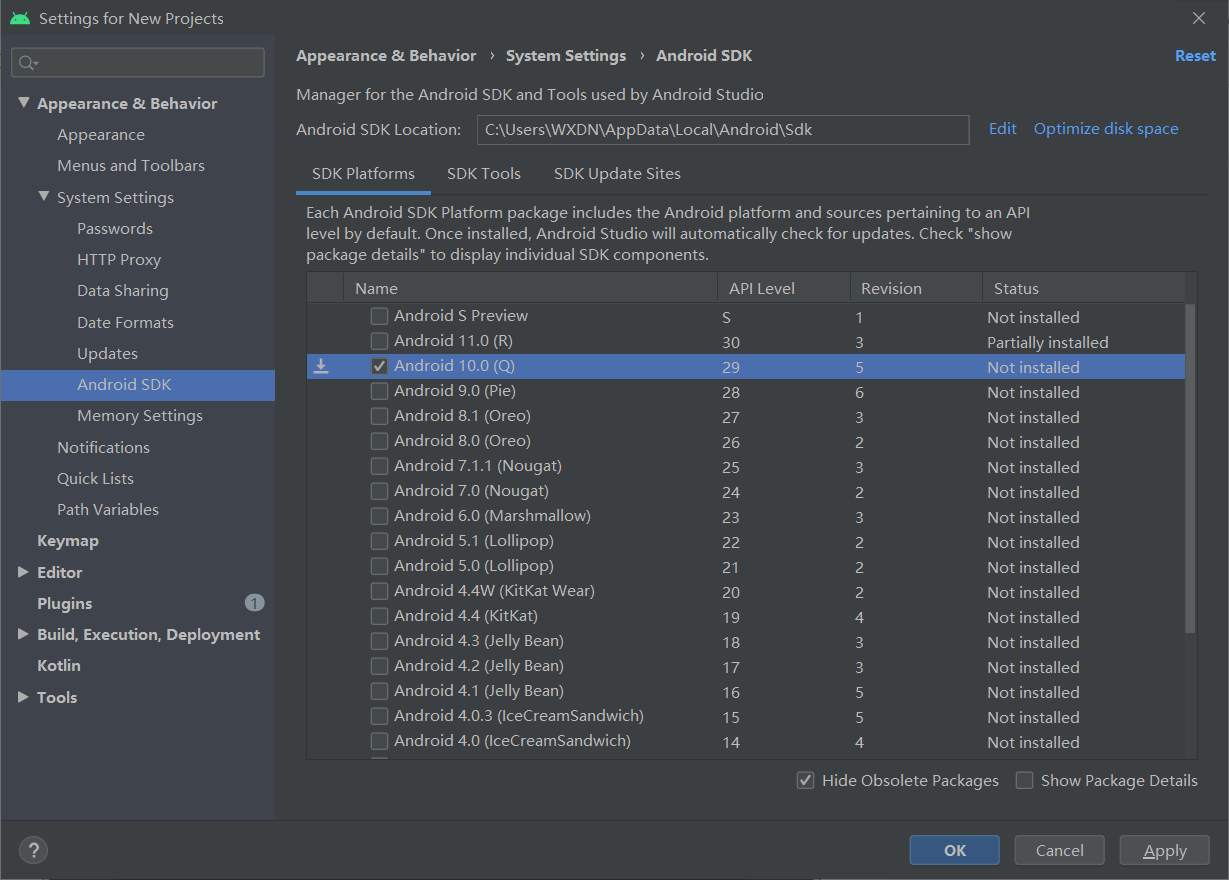Collapse the System Settings section
The image size is (1229, 880).
(x=44, y=197)
